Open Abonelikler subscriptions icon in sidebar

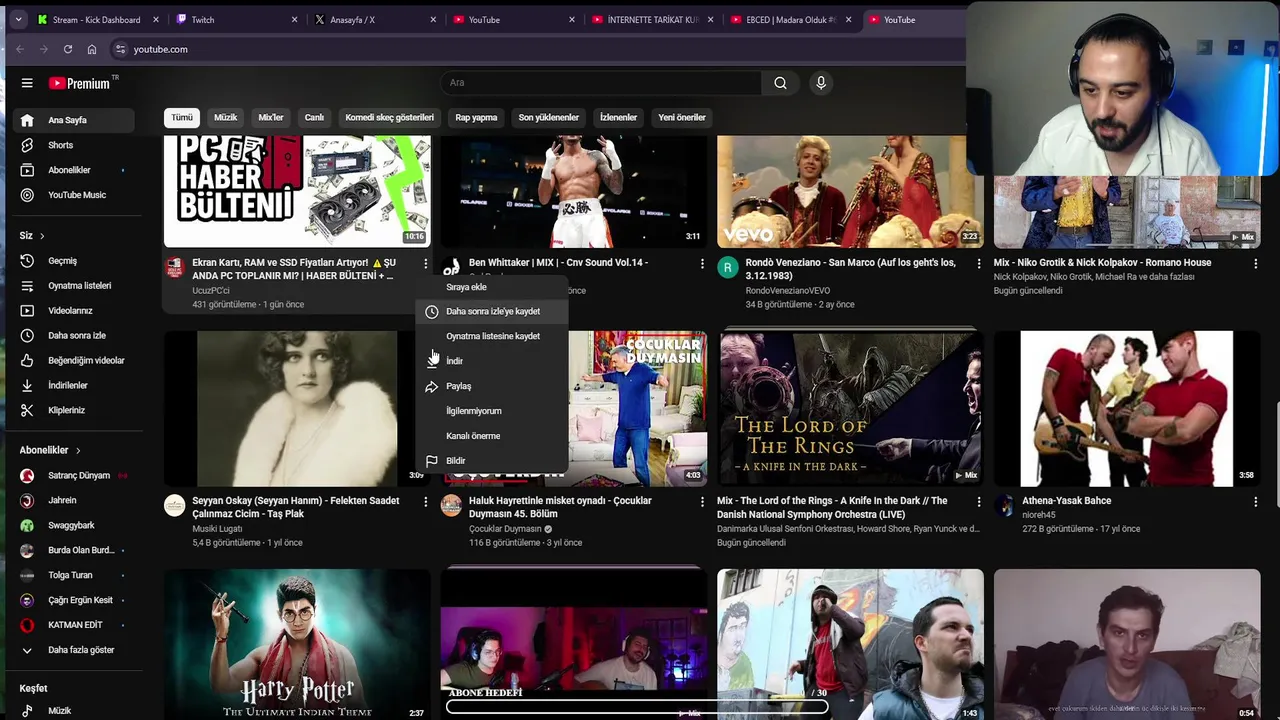pos(27,170)
